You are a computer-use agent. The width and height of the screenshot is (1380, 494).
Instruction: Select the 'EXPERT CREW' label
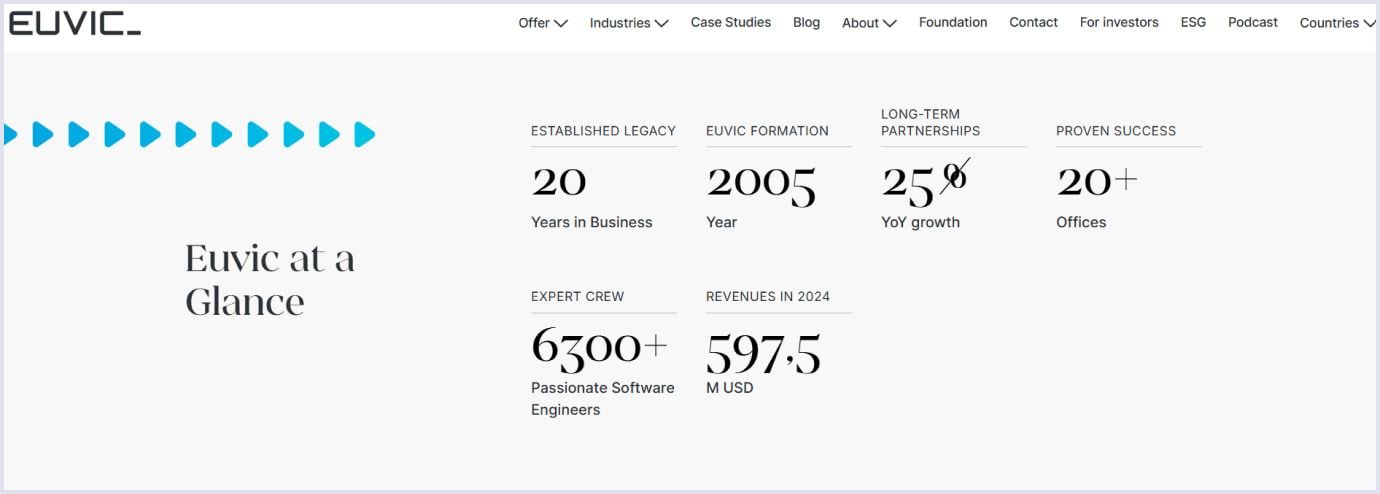pos(577,296)
